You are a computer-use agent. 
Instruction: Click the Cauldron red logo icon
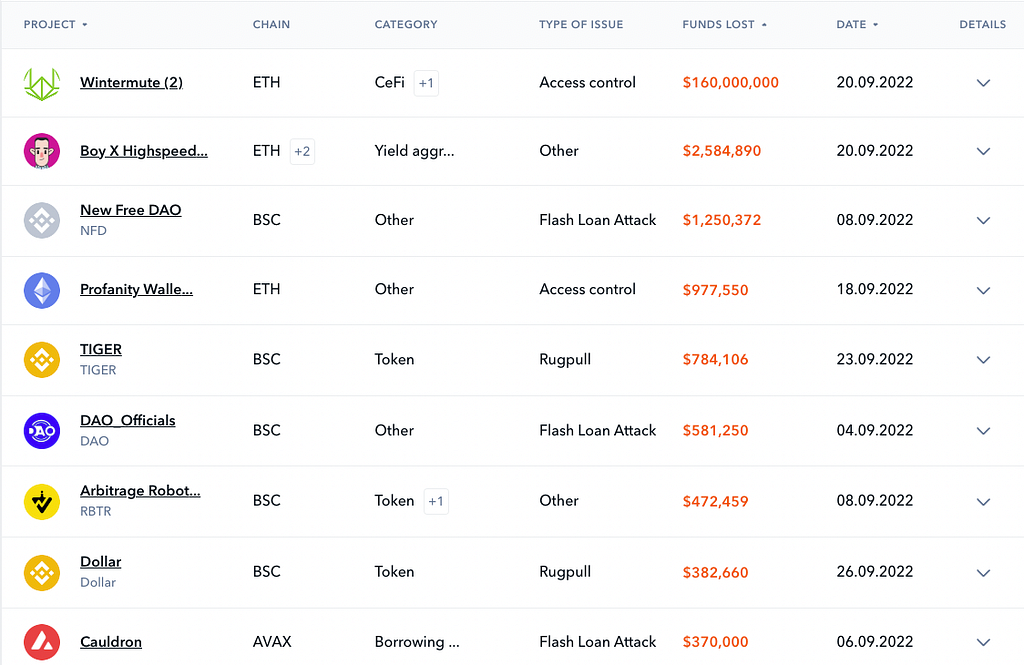point(42,642)
